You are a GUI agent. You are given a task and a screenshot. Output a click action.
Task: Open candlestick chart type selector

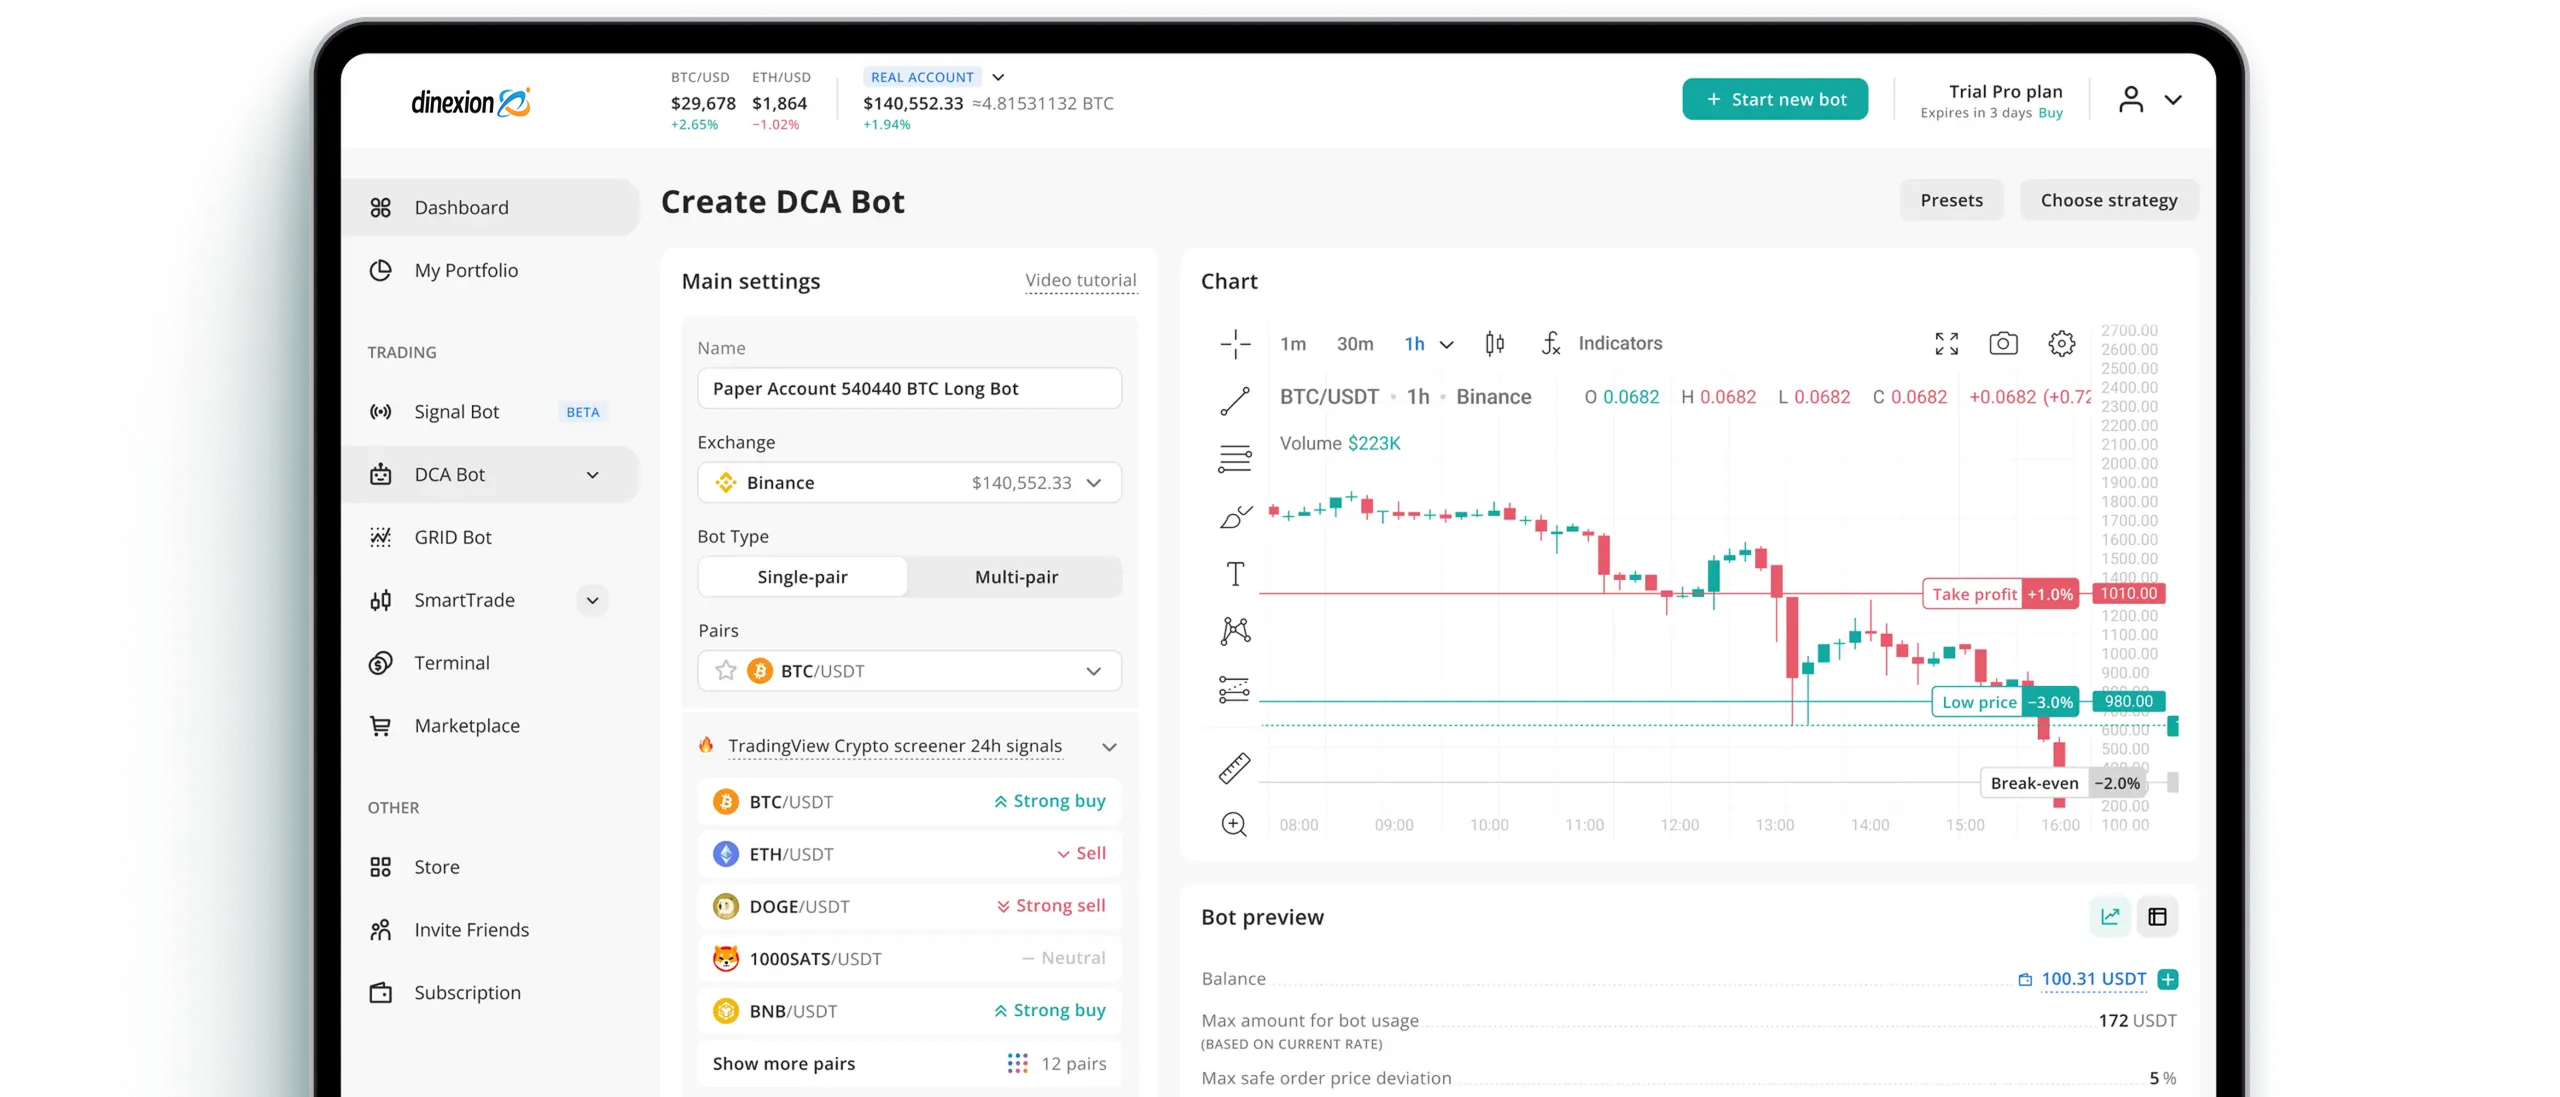[1494, 344]
